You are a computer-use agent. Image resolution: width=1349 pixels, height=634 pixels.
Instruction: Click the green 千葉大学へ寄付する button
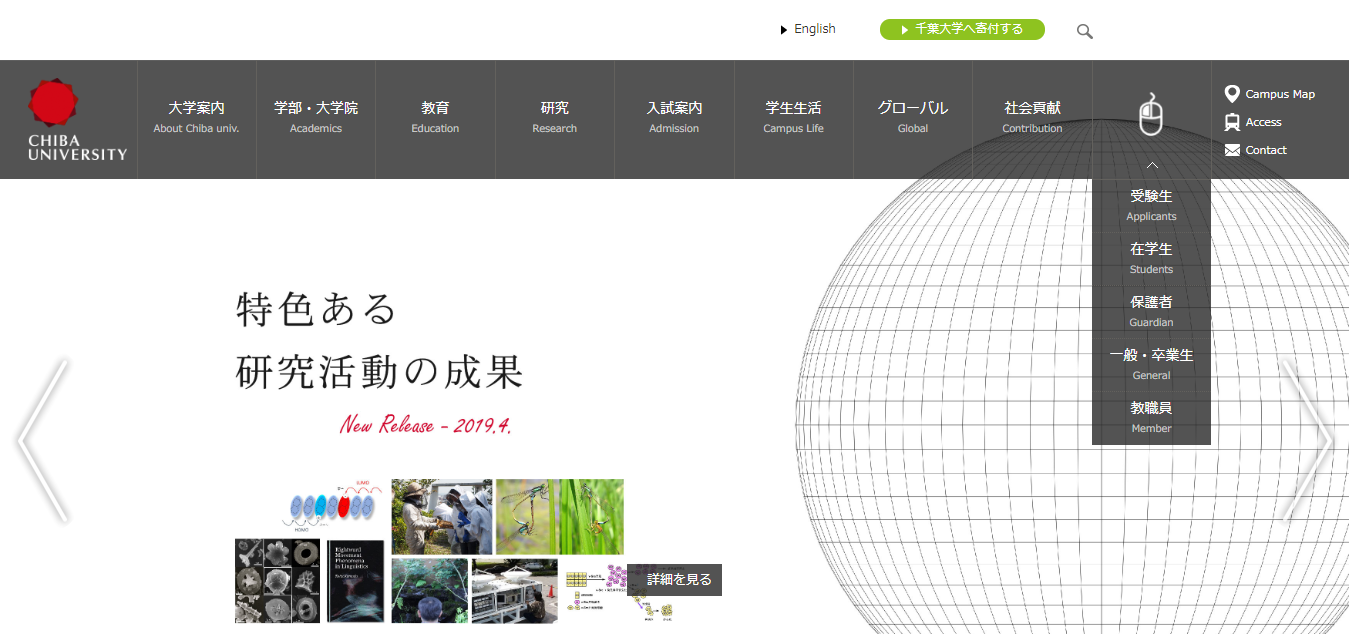point(962,29)
